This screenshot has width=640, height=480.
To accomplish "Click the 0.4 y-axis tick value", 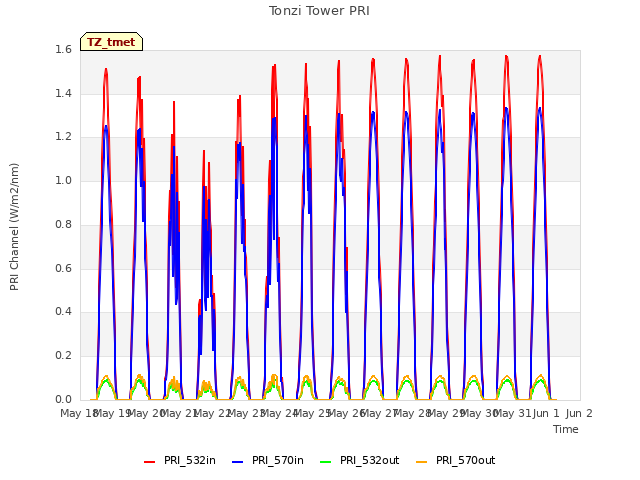I will click(x=63, y=311).
